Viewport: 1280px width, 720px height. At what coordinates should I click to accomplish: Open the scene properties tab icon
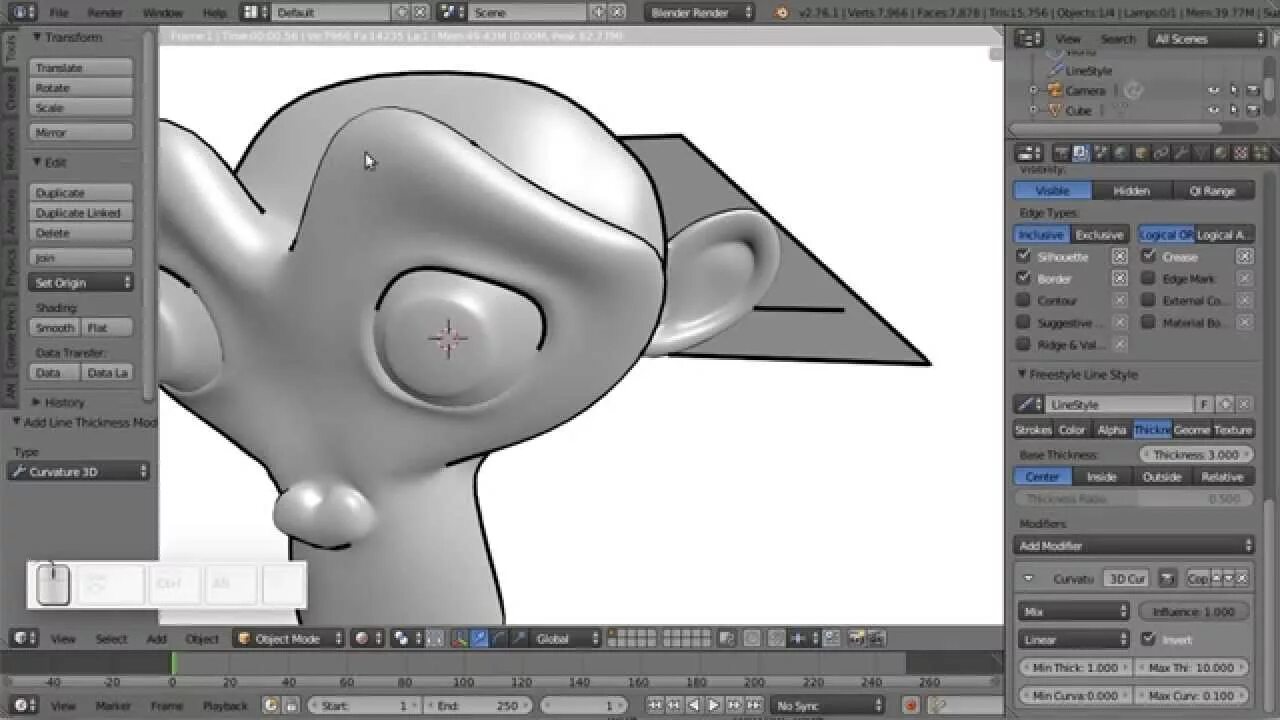click(x=1101, y=153)
